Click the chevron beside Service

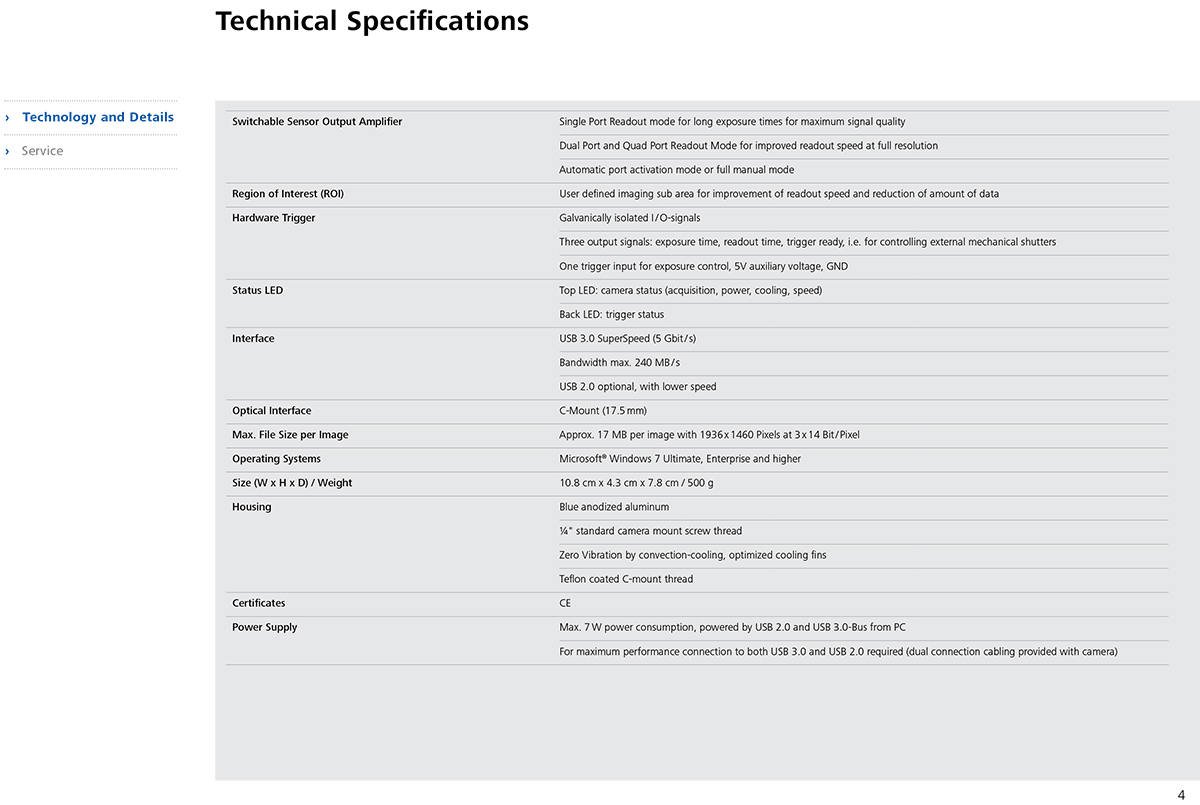coord(8,151)
